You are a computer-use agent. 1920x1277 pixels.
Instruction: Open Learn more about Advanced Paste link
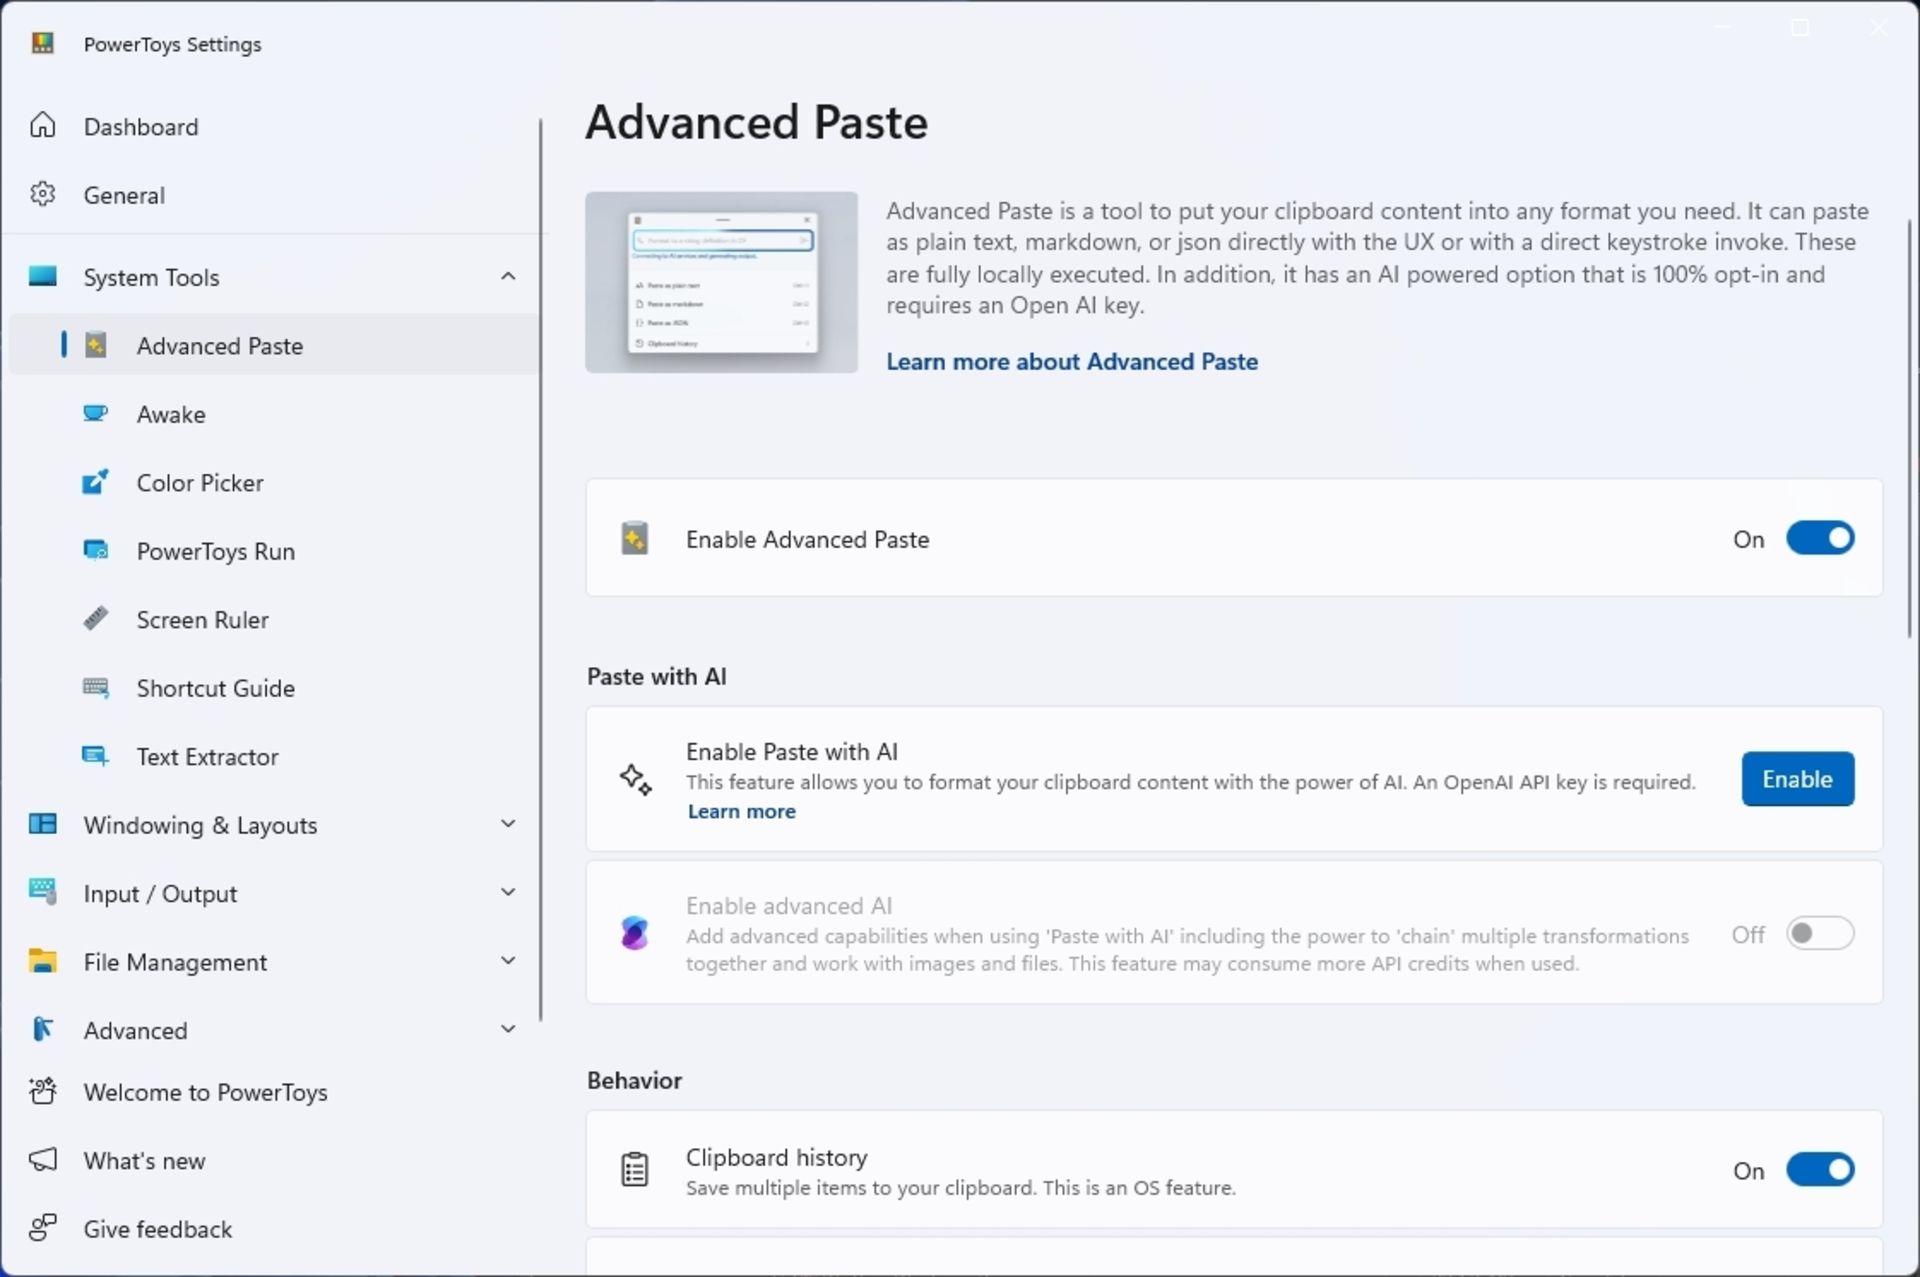coord(1071,362)
